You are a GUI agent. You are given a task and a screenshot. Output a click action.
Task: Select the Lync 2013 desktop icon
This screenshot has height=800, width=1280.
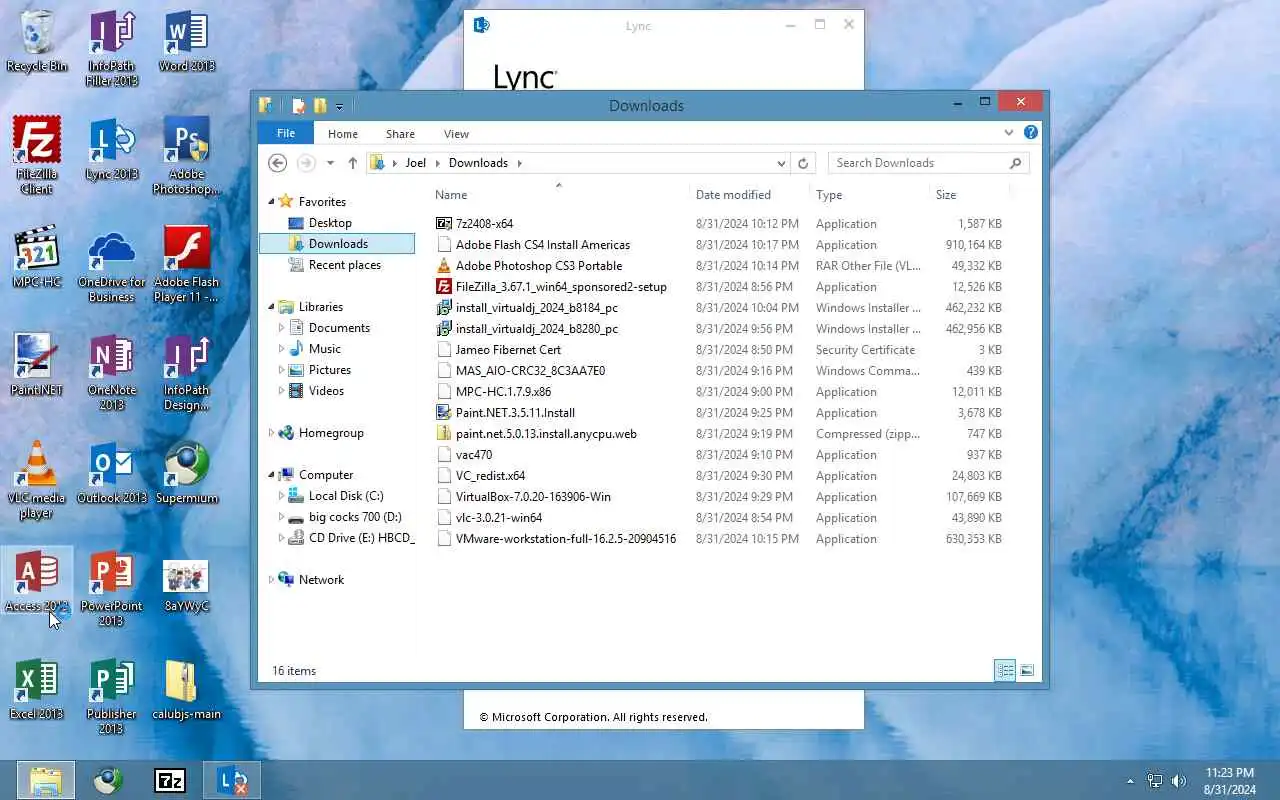pos(111,149)
